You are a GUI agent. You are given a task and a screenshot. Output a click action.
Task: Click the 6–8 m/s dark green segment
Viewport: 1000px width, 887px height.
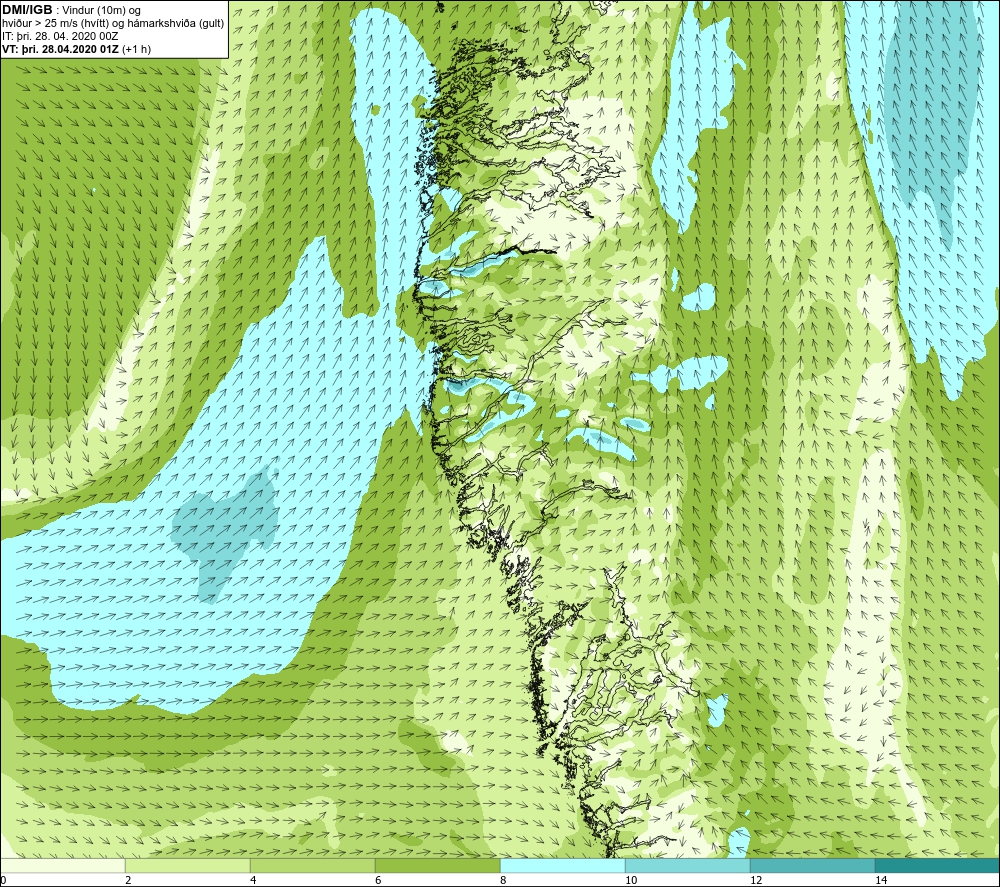pos(438,865)
